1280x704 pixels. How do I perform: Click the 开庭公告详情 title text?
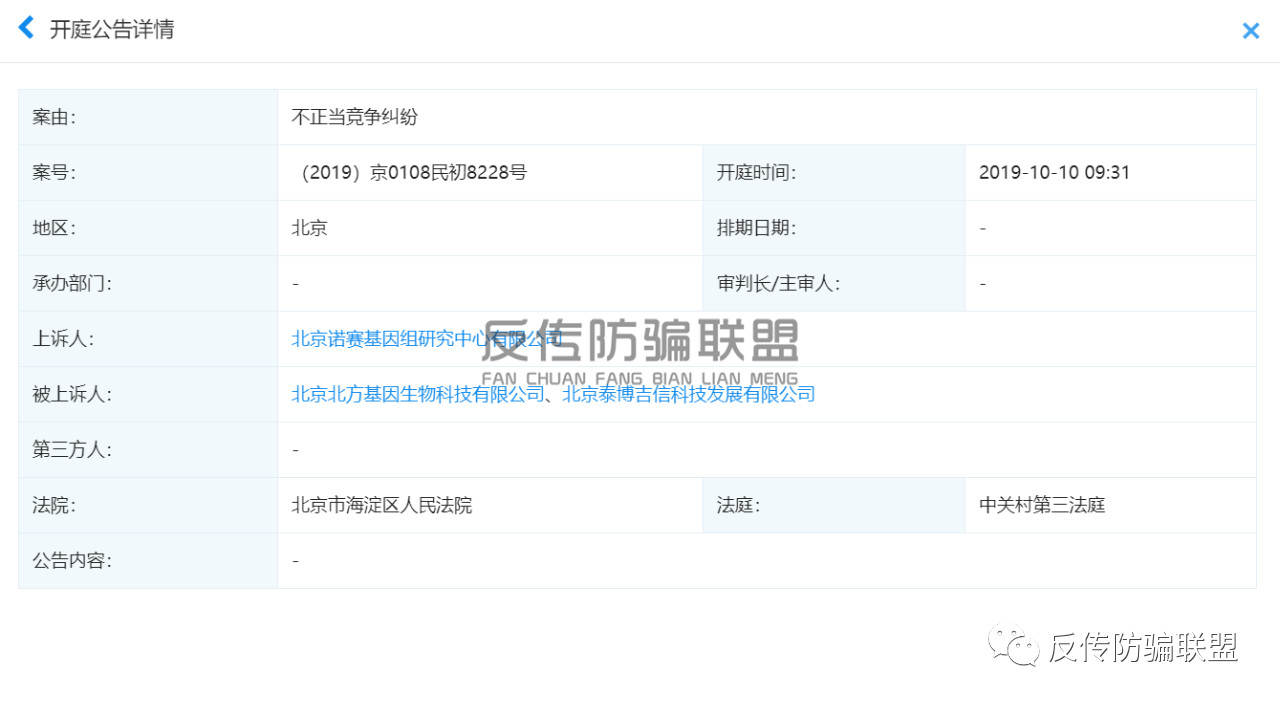pos(112,29)
